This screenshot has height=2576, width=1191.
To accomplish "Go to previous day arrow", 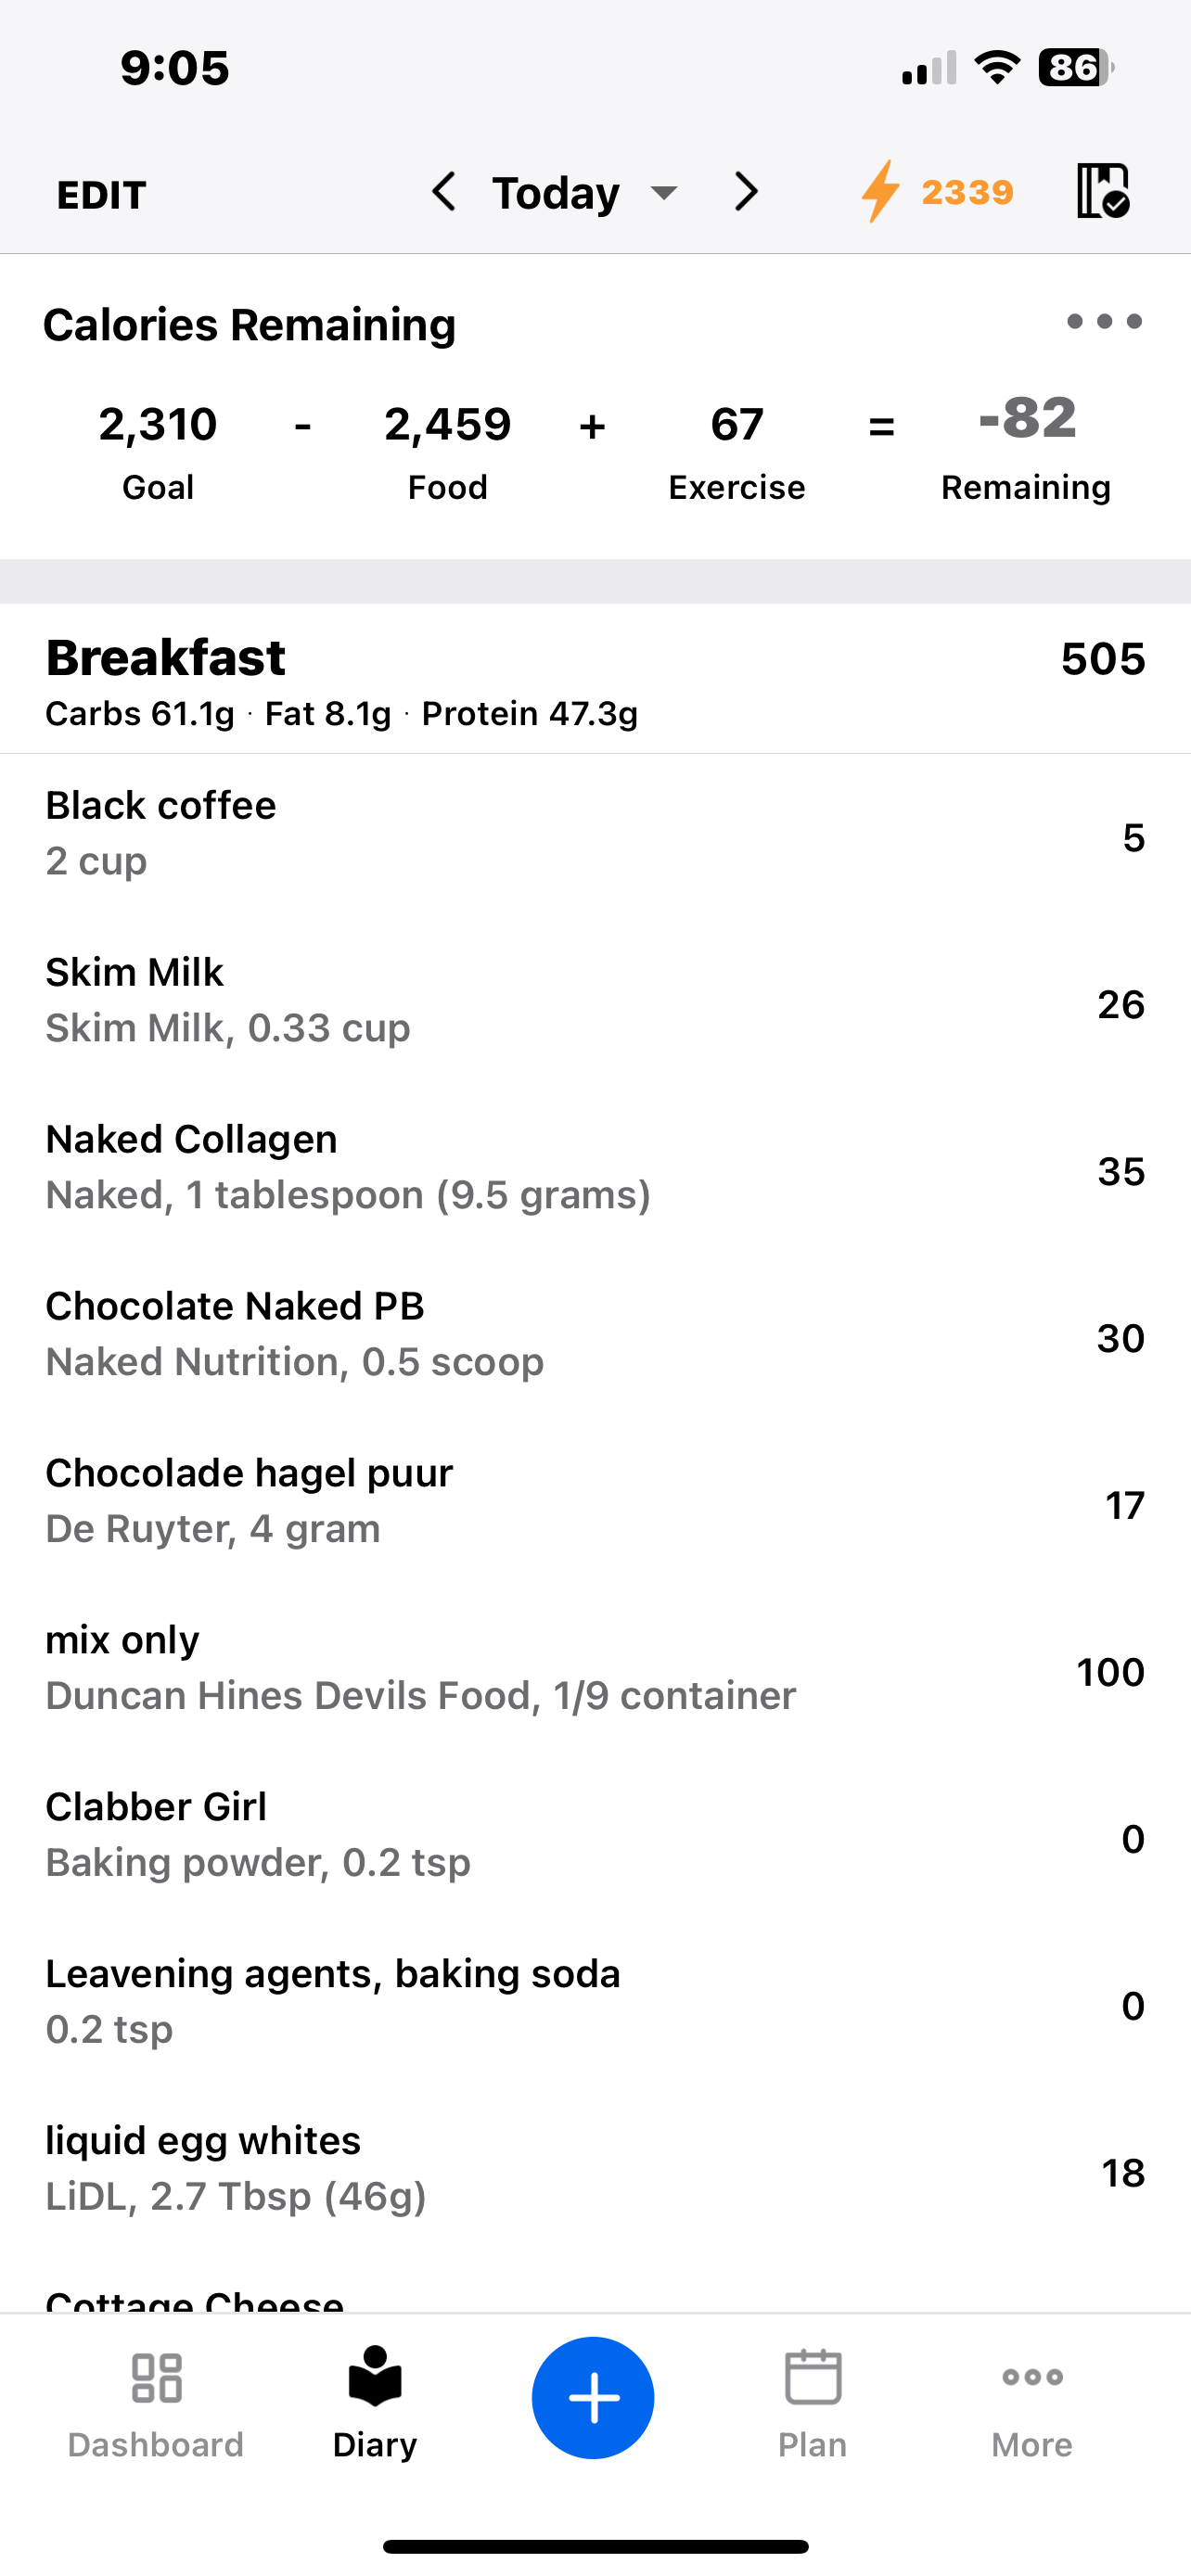I will tap(443, 191).
